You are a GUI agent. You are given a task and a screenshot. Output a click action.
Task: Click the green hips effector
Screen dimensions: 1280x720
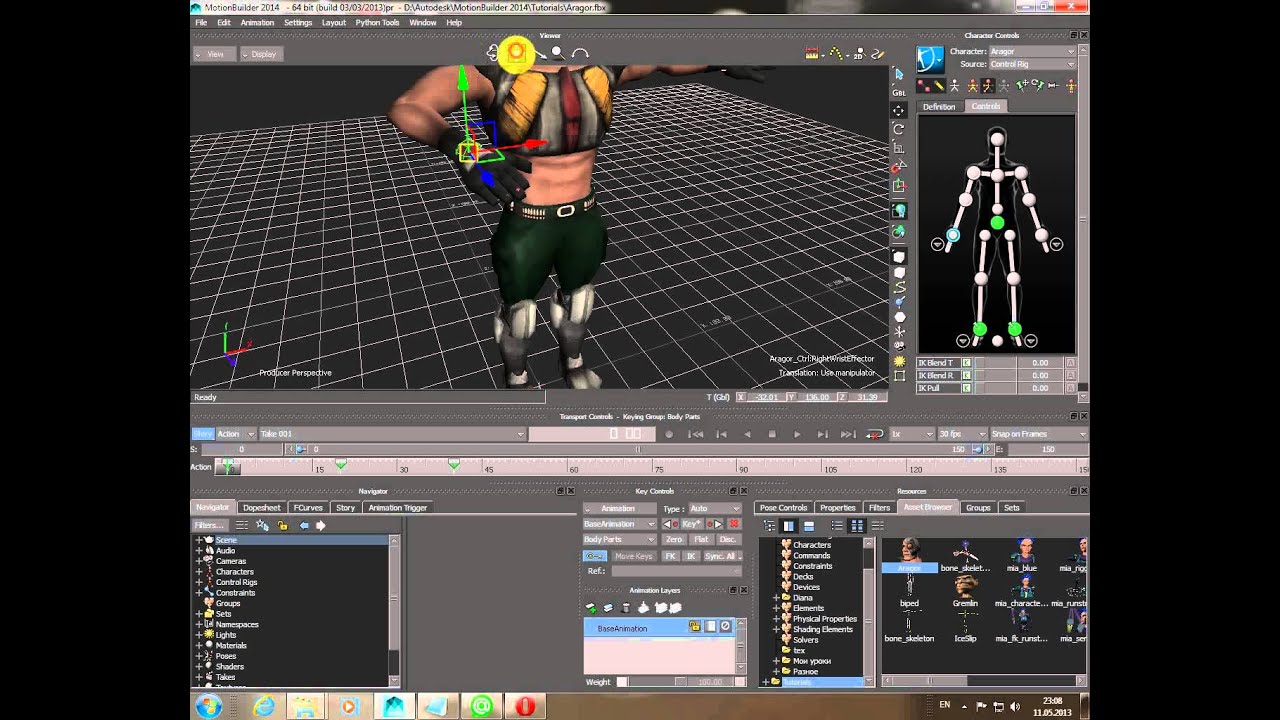tap(997, 222)
